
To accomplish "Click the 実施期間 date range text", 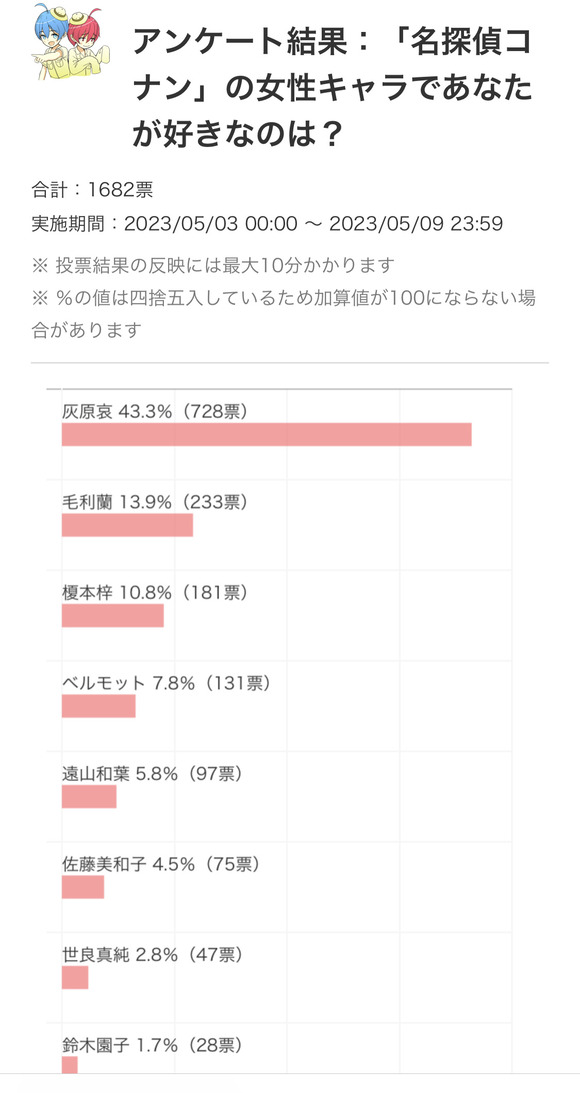I will click(x=267, y=224).
